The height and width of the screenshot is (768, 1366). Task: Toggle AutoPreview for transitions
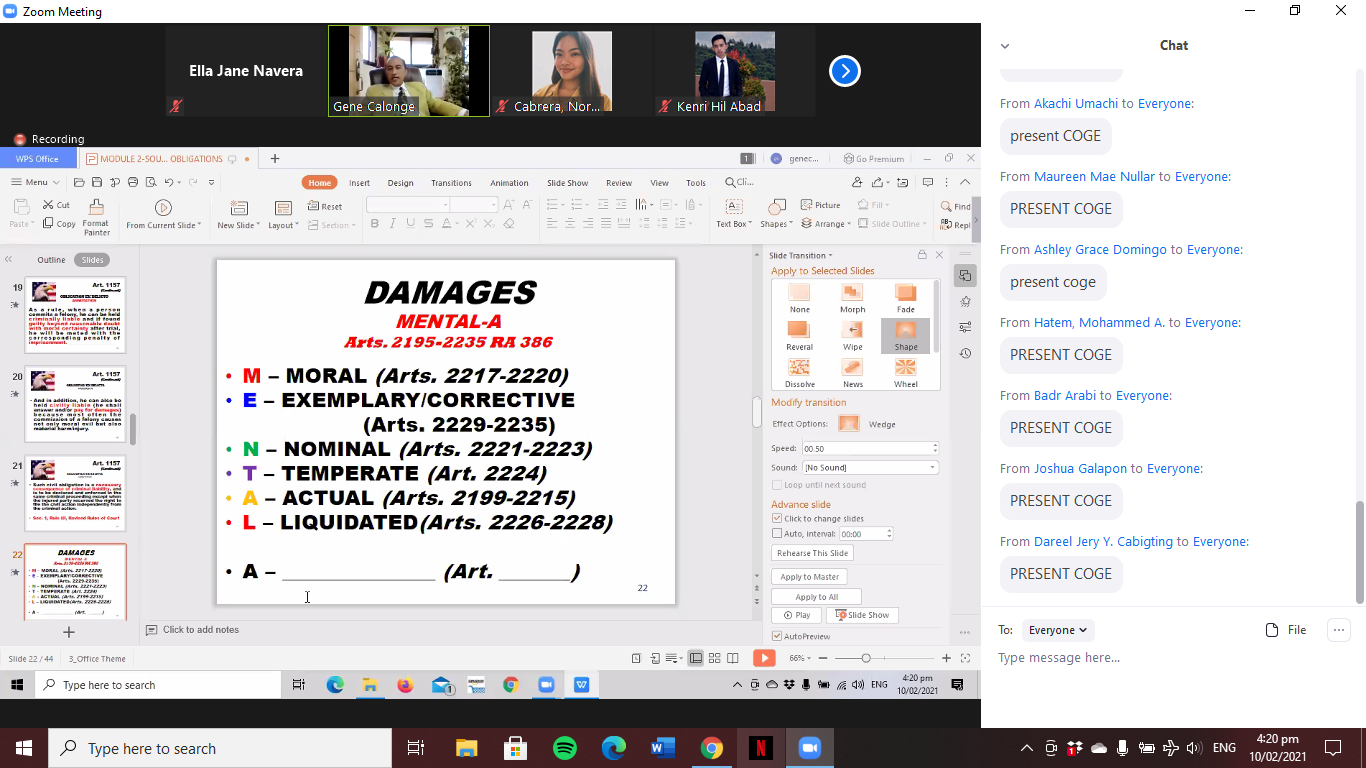coord(776,636)
